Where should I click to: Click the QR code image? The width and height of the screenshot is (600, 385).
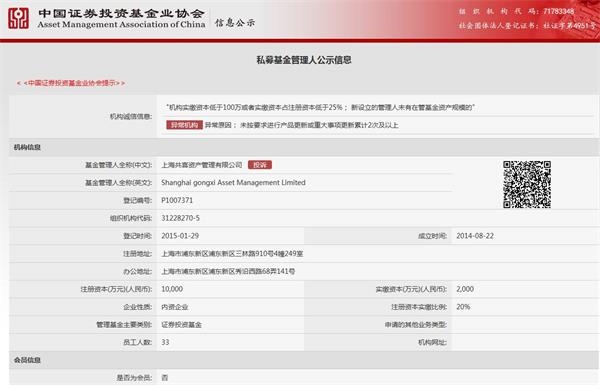coord(527,184)
